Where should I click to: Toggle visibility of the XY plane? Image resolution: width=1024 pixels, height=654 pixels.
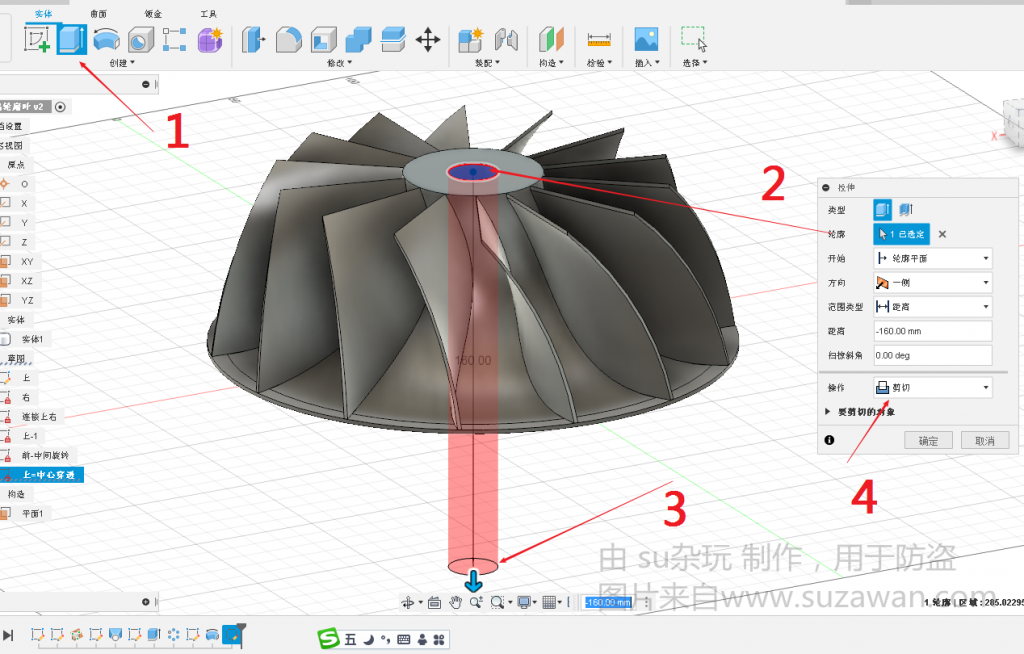(5, 261)
